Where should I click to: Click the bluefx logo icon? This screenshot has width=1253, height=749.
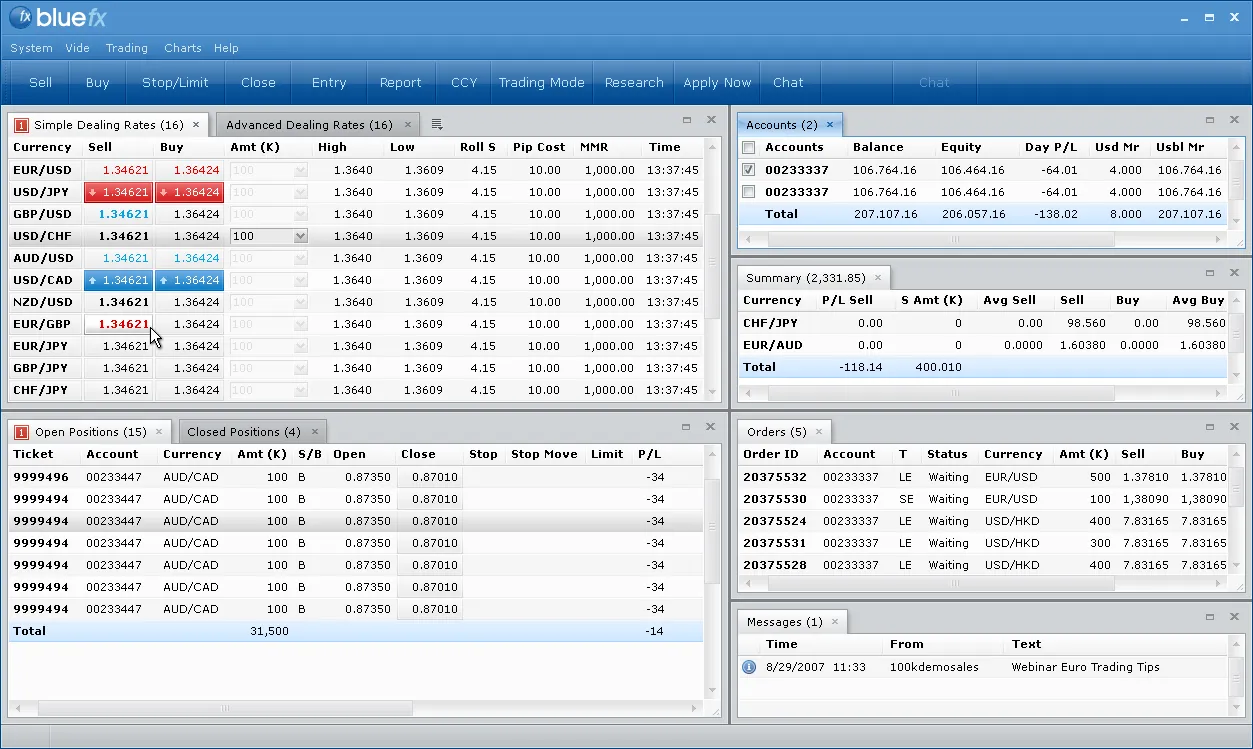pos(22,17)
